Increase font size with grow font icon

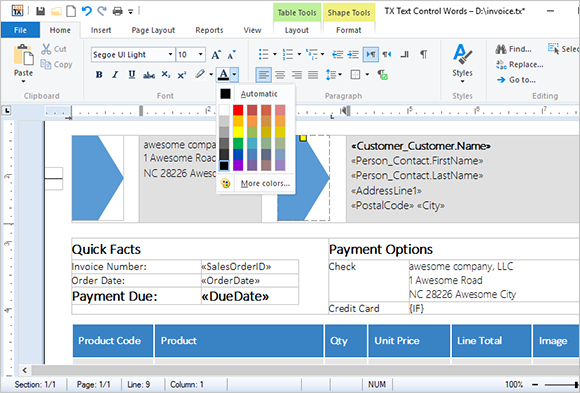(x=216, y=55)
